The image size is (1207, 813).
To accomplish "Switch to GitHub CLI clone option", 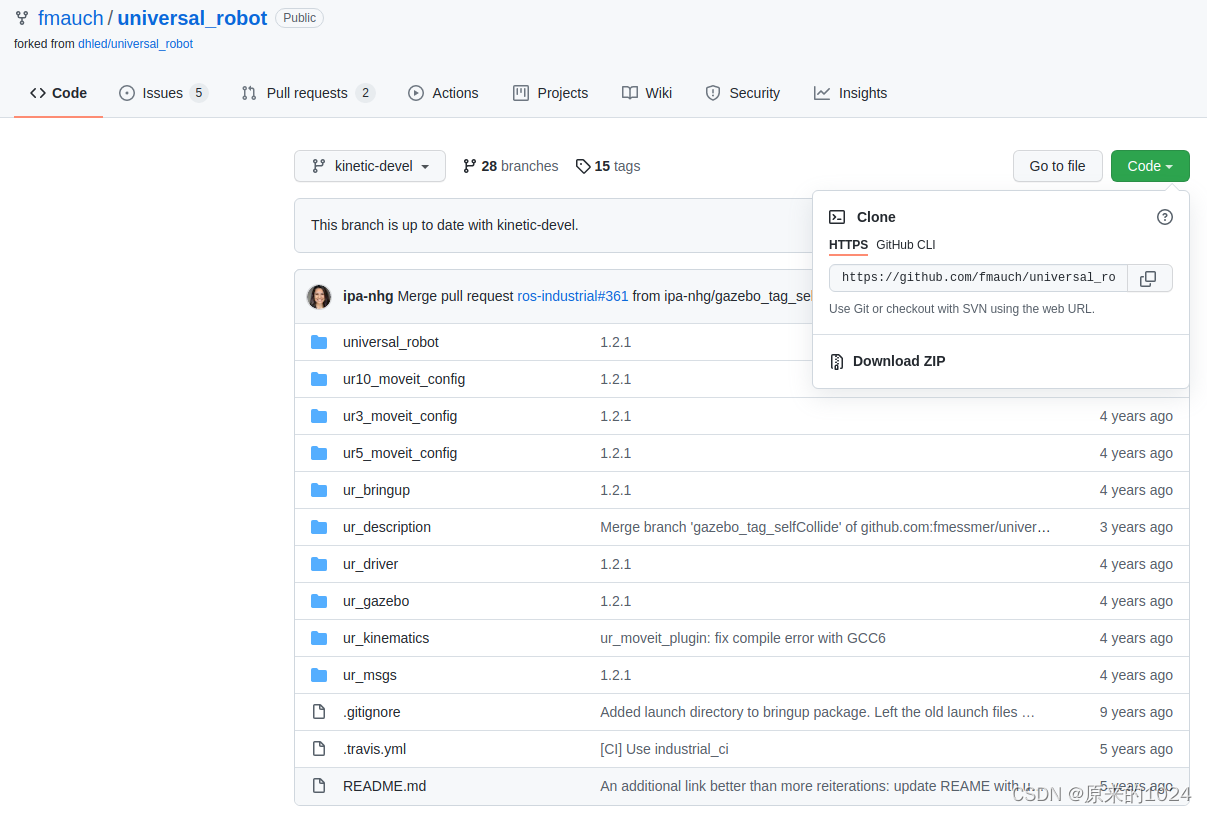I will click(x=906, y=245).
